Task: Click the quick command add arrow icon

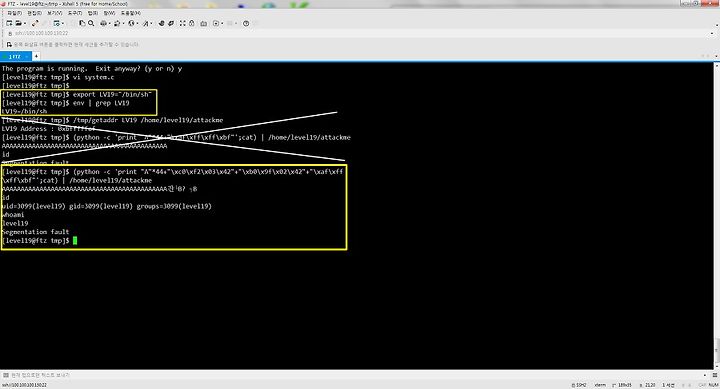Action: [x=9, y=45]
